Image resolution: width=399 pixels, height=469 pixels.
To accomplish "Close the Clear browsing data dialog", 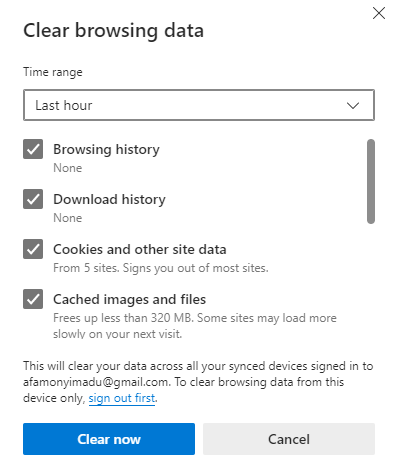I will click(x=379, y=14).
